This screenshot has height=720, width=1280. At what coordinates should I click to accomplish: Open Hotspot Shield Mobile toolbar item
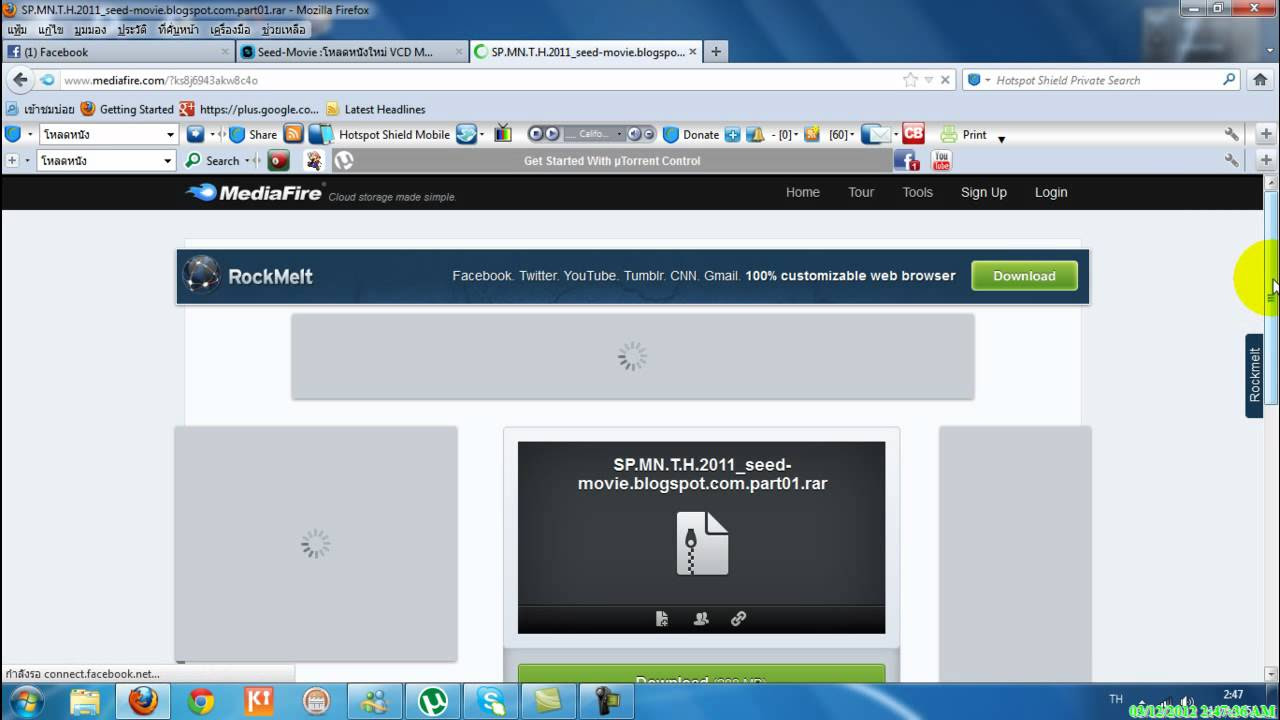coord(381,134)
